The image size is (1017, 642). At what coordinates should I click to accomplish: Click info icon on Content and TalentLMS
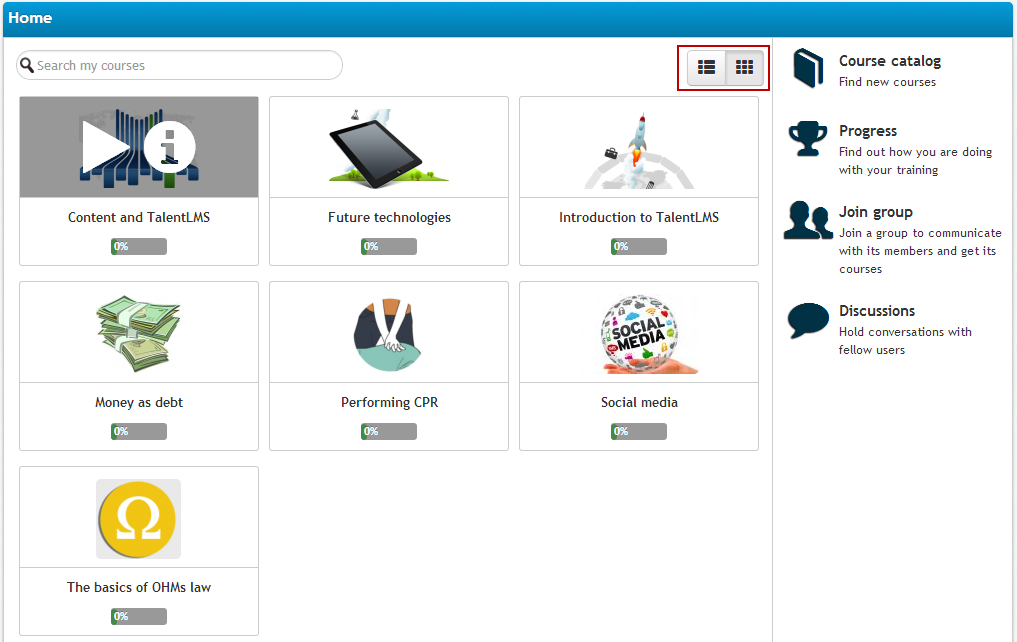(x=169, y=148)
